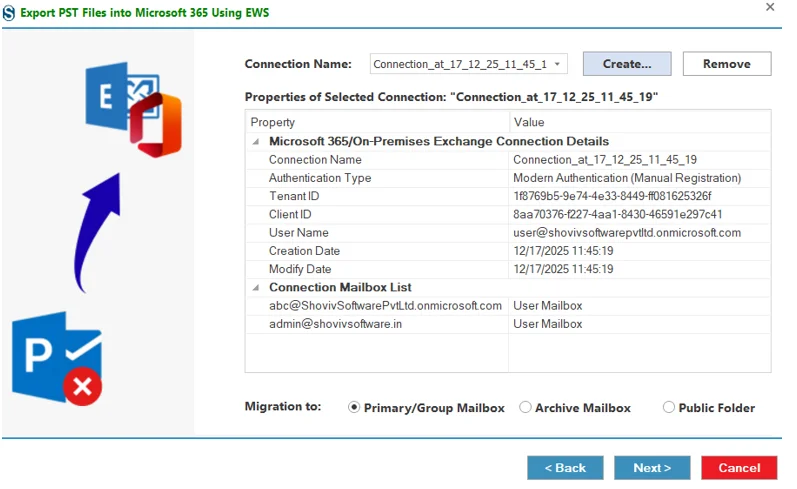This screenshot has height=489, width=797.
Task: Select the Creation Date property label
Action: coord(304,251)
